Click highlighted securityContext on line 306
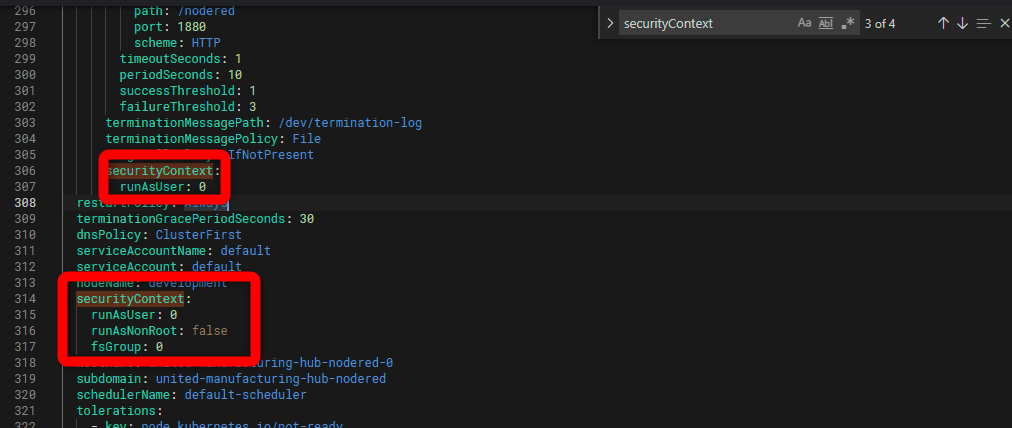1012x428 pixels. point(159,171)
